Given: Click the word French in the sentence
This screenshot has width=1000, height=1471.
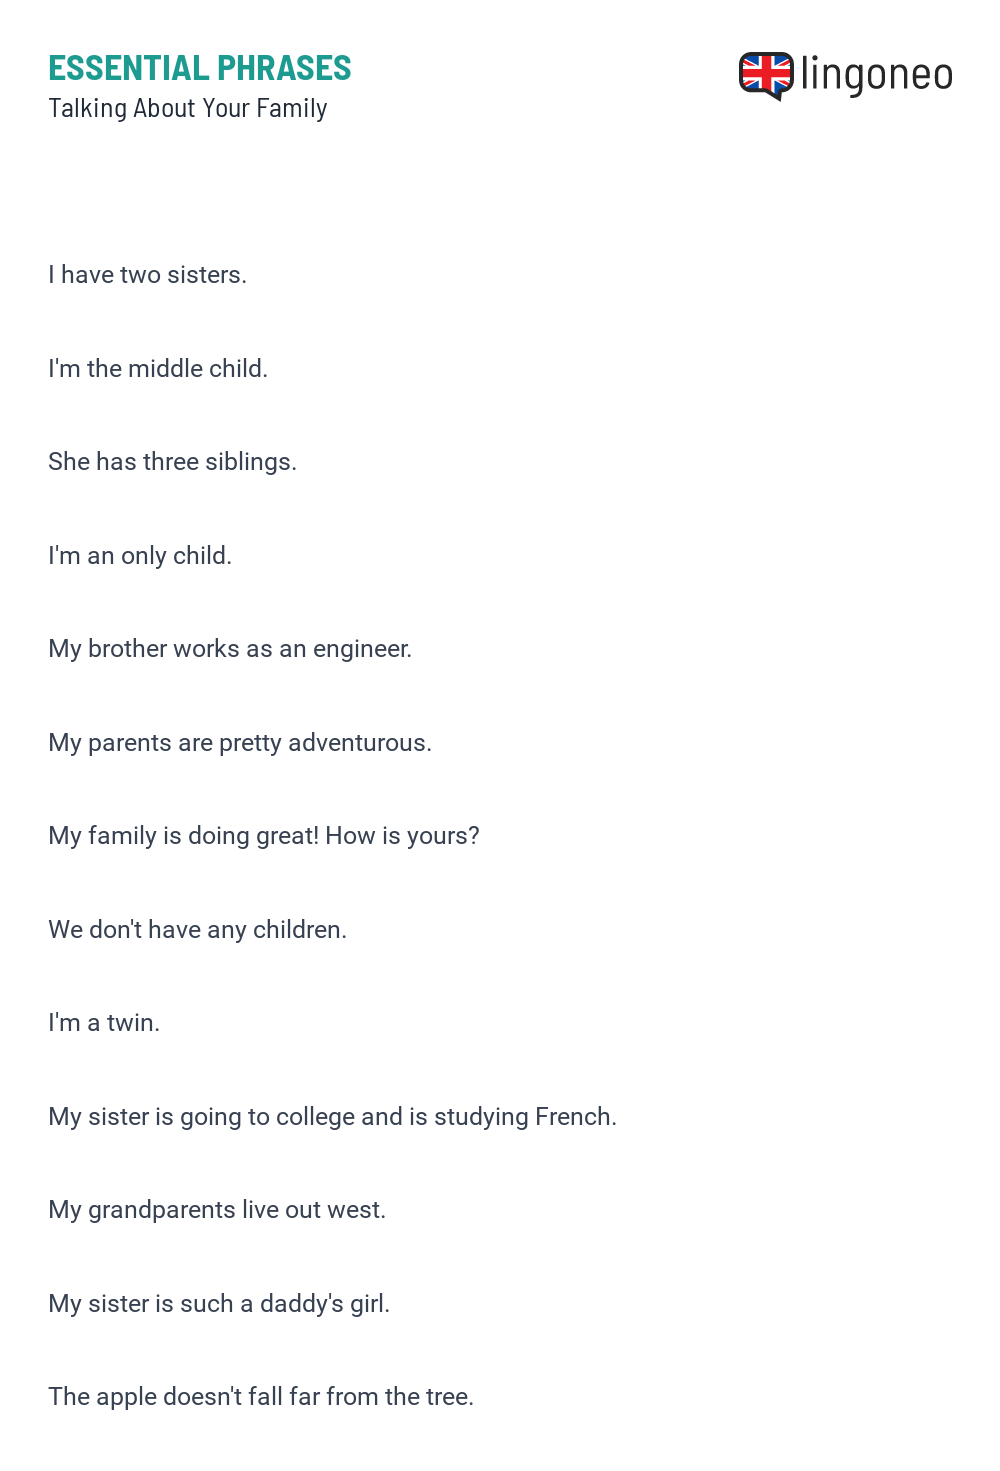Looking at the screenshot, I should [x=576, y=1116].
